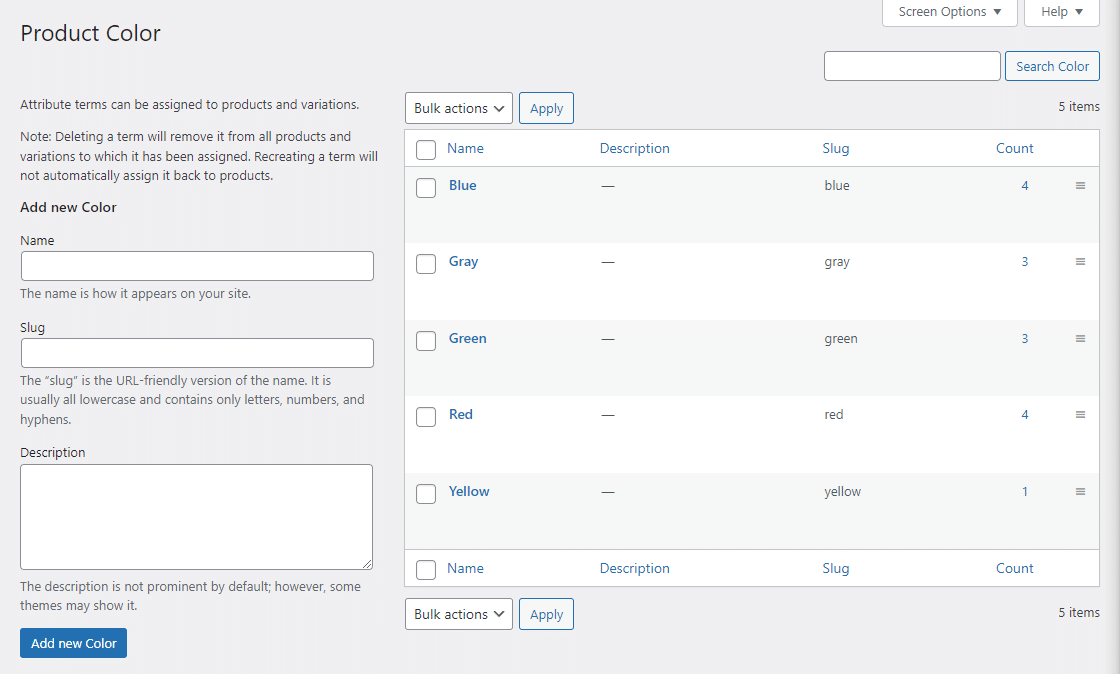Open the Blue color term for editing
The width and height of the screenshot is (1120, 674).
(x=462, y=185)
